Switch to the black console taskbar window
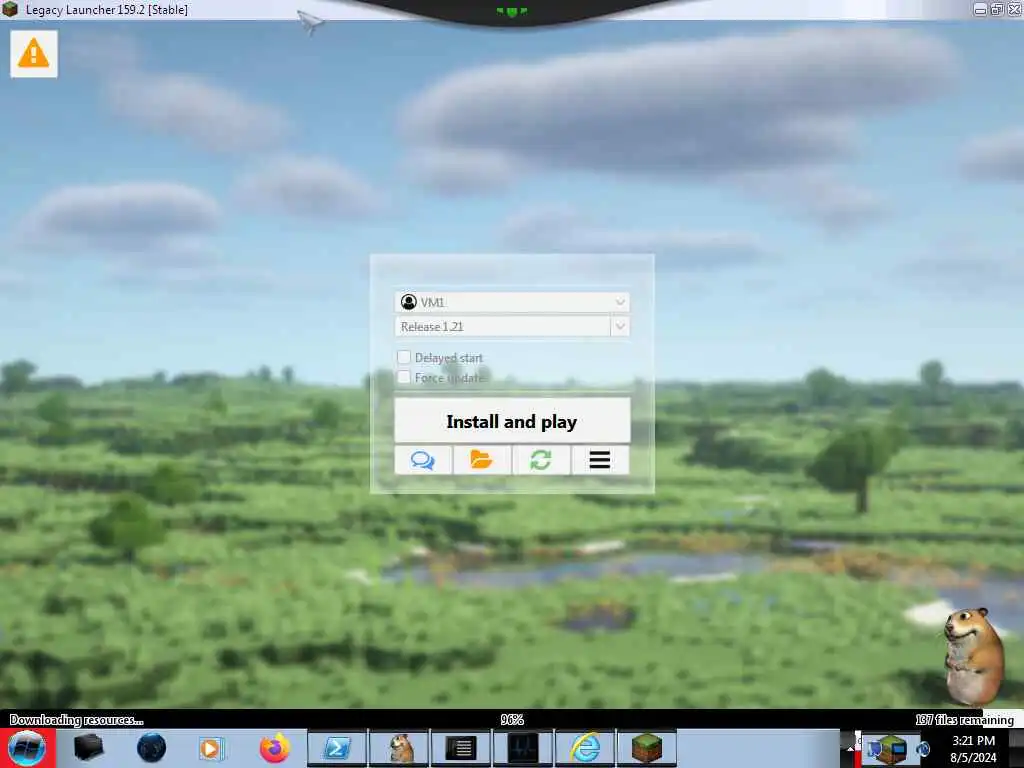This screenshot has width=1024, height=768. tap(461, 748)
